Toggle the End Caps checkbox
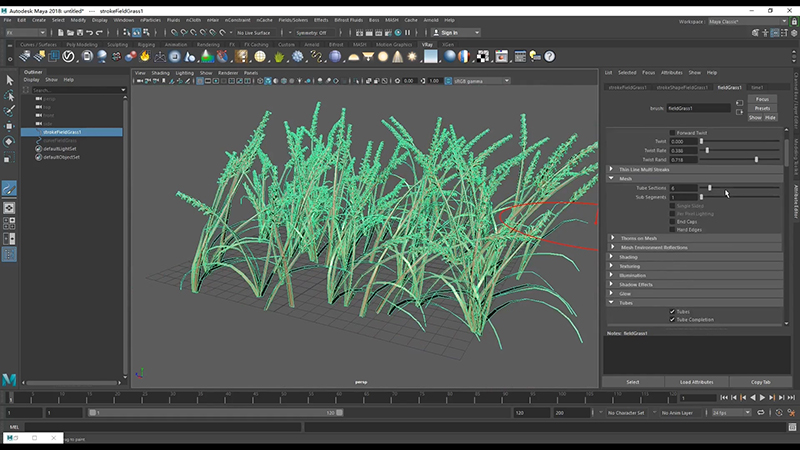The image size is (800, 450). [x=672, y=221]
